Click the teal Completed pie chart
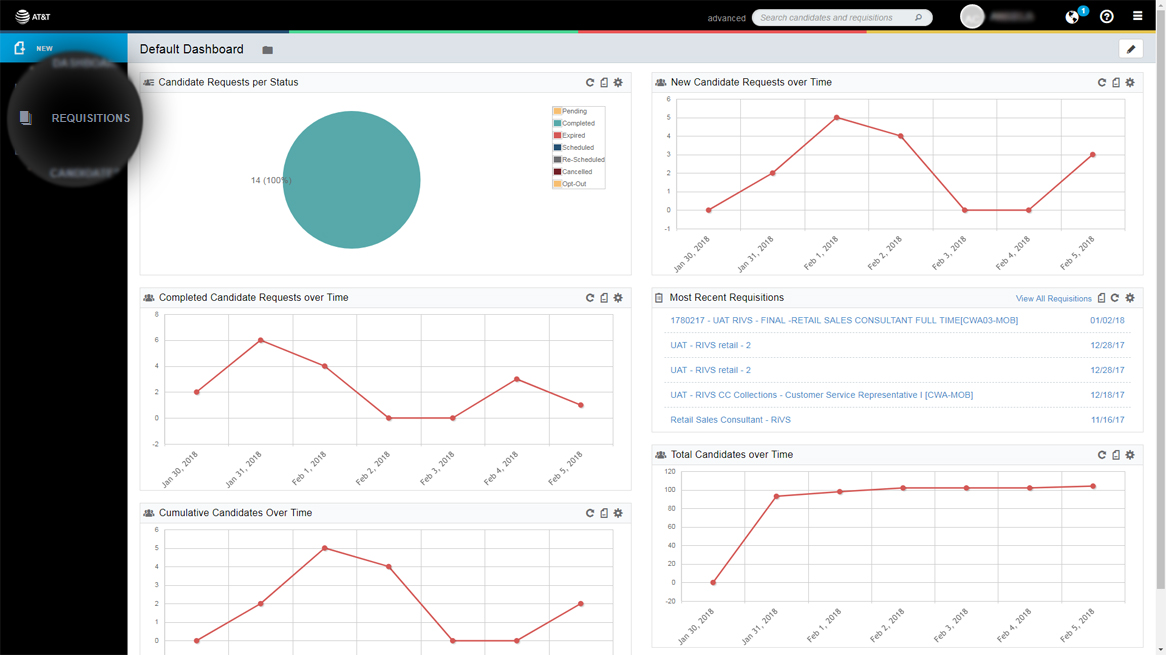Screen dimensions: 1166x655 point(352,180)
